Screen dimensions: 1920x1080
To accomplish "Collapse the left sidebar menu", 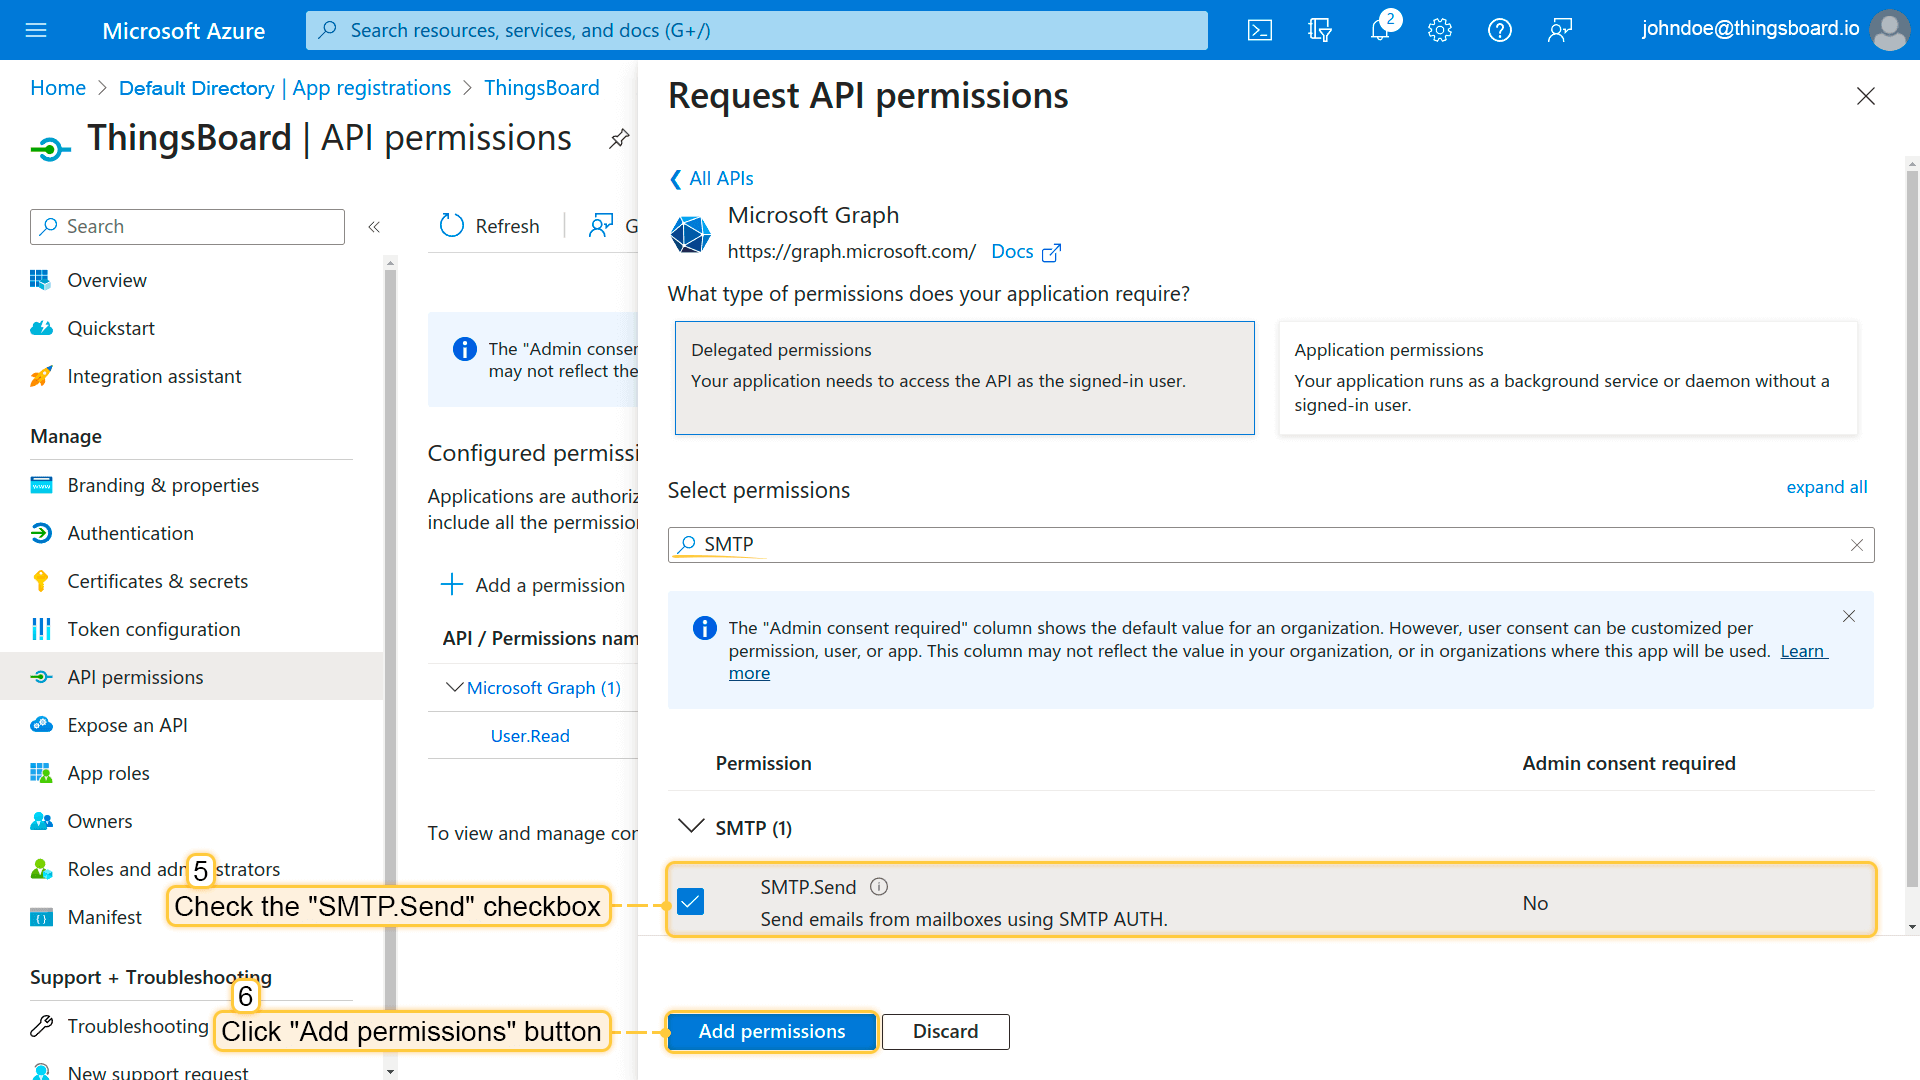I will pyautogui.click(x=374, y=227).
